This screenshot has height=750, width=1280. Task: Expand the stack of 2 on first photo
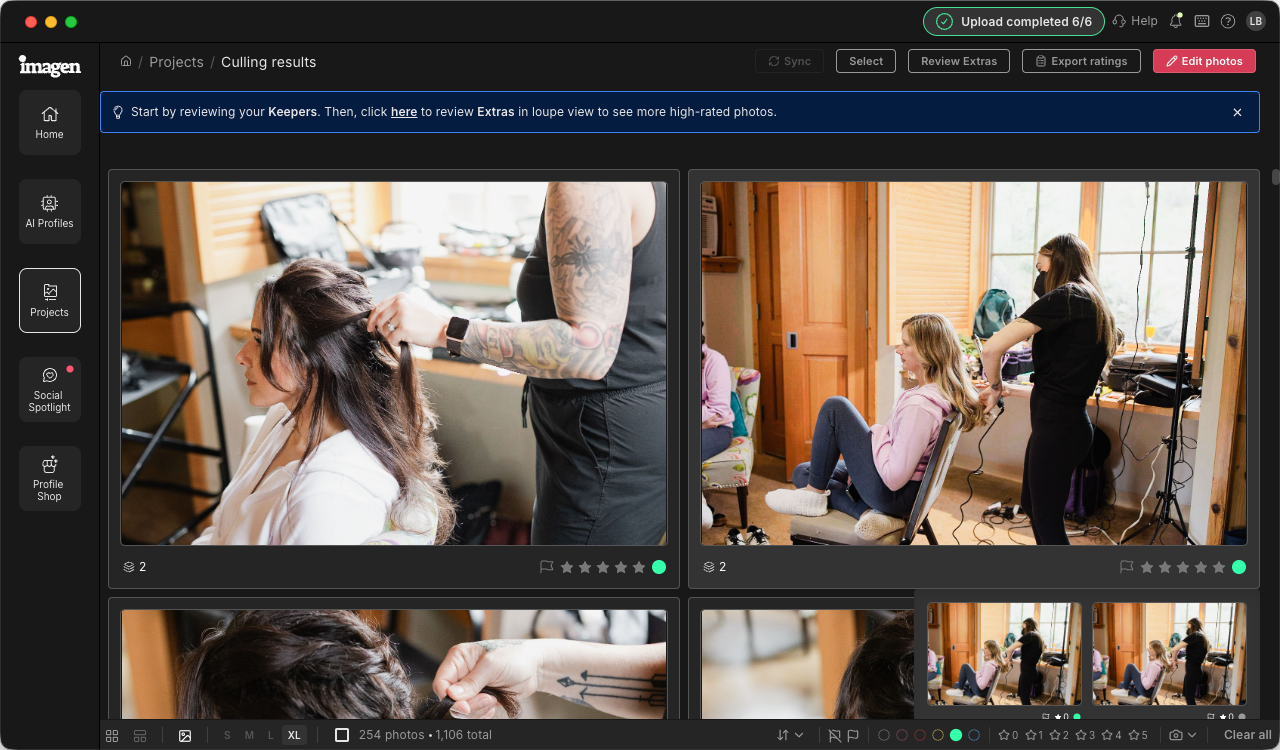[x=135, y=567]
